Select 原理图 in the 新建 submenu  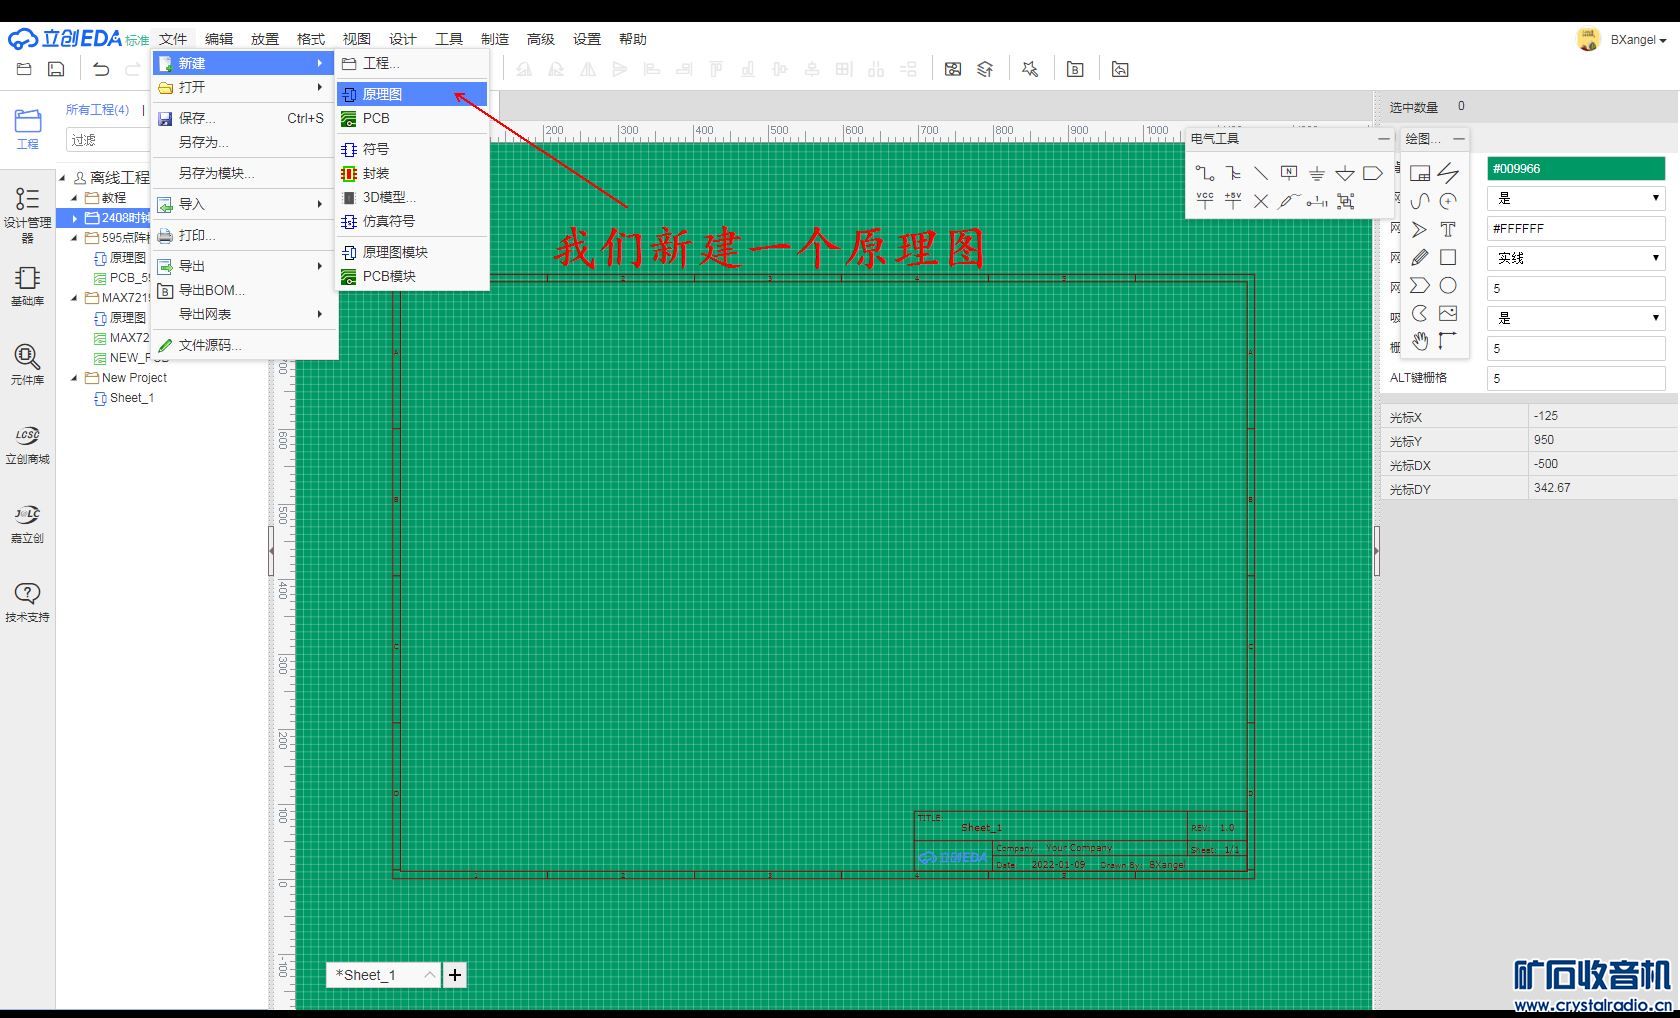(x=412, y=94)
